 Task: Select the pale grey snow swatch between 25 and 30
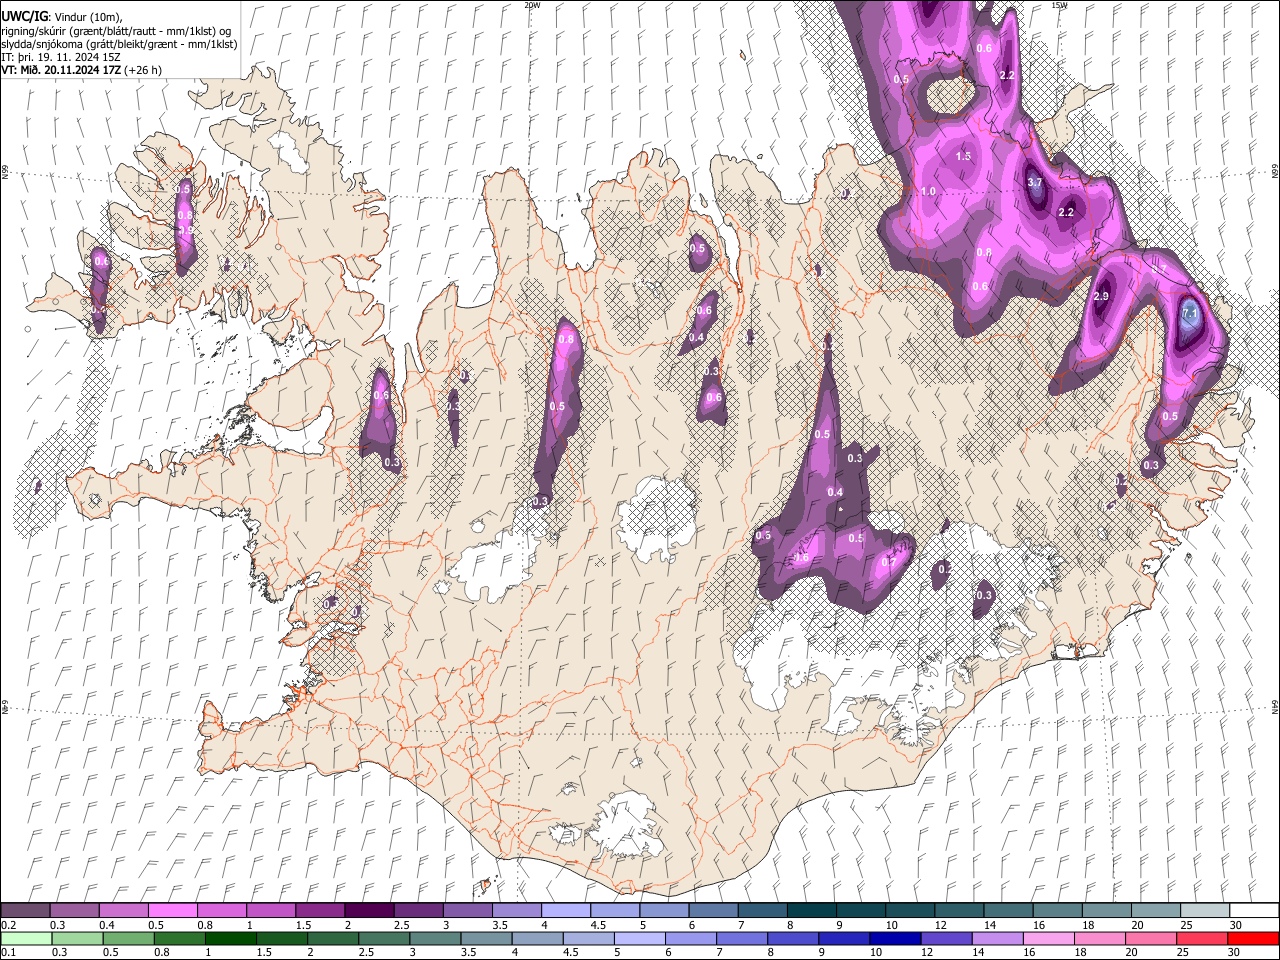[x=1203, y=910]
